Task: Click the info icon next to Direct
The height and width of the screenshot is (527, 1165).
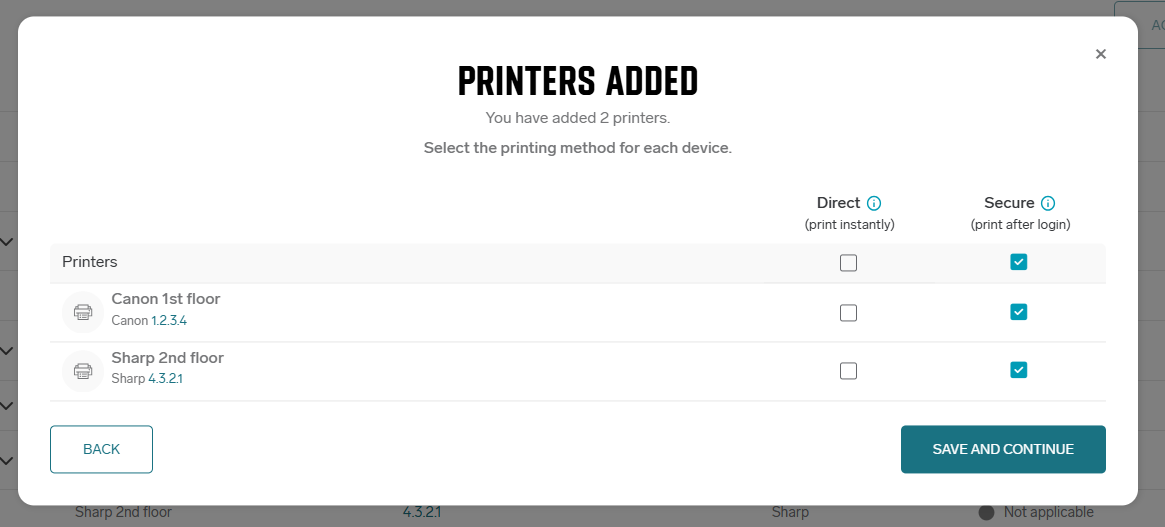Action: click(x=874, y=203)
